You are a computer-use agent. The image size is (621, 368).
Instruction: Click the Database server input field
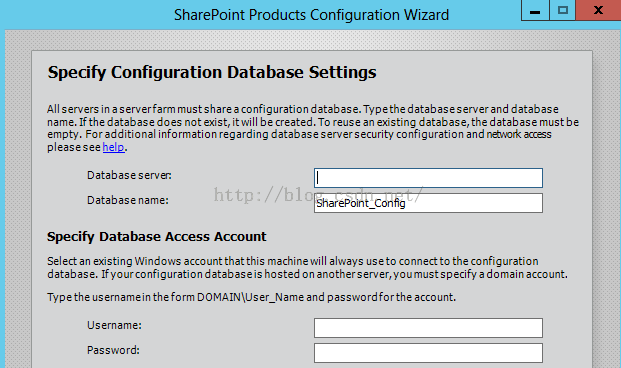pos(428,178)
